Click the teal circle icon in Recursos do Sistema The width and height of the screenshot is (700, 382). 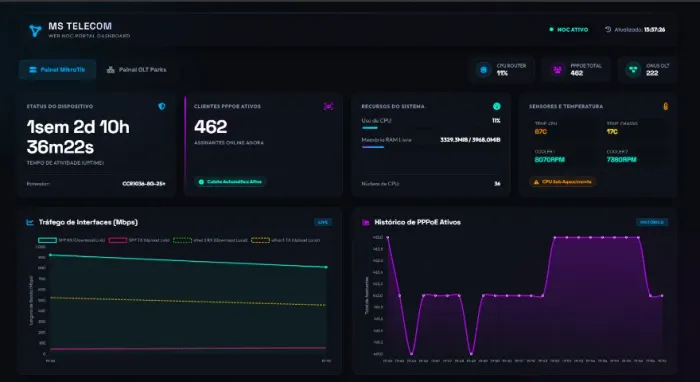coord(496,106)
